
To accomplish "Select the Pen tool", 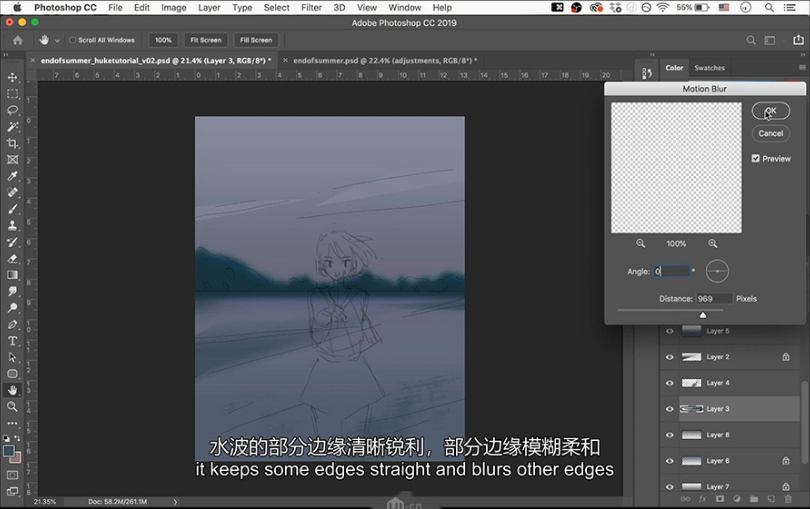I will [x=12, y=325].
